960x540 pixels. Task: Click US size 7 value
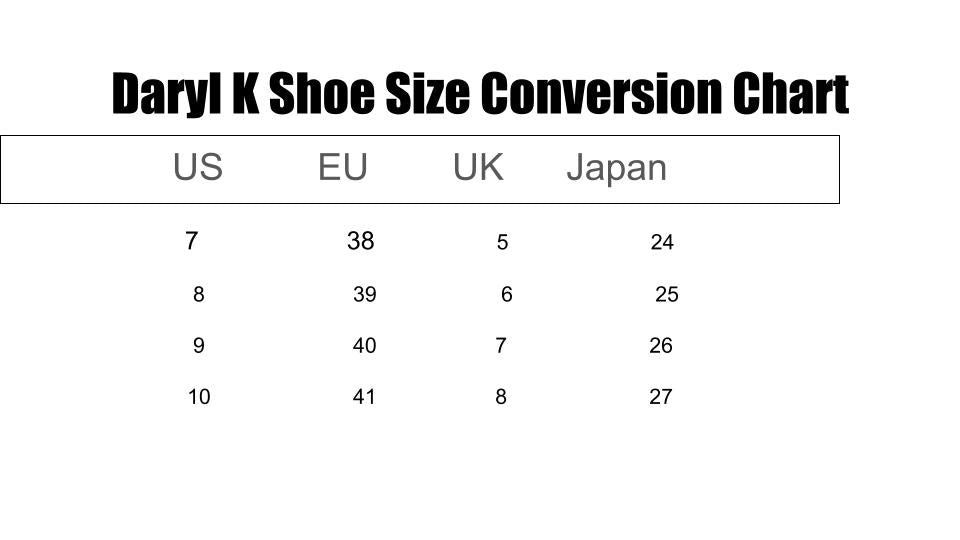[192, 241]
